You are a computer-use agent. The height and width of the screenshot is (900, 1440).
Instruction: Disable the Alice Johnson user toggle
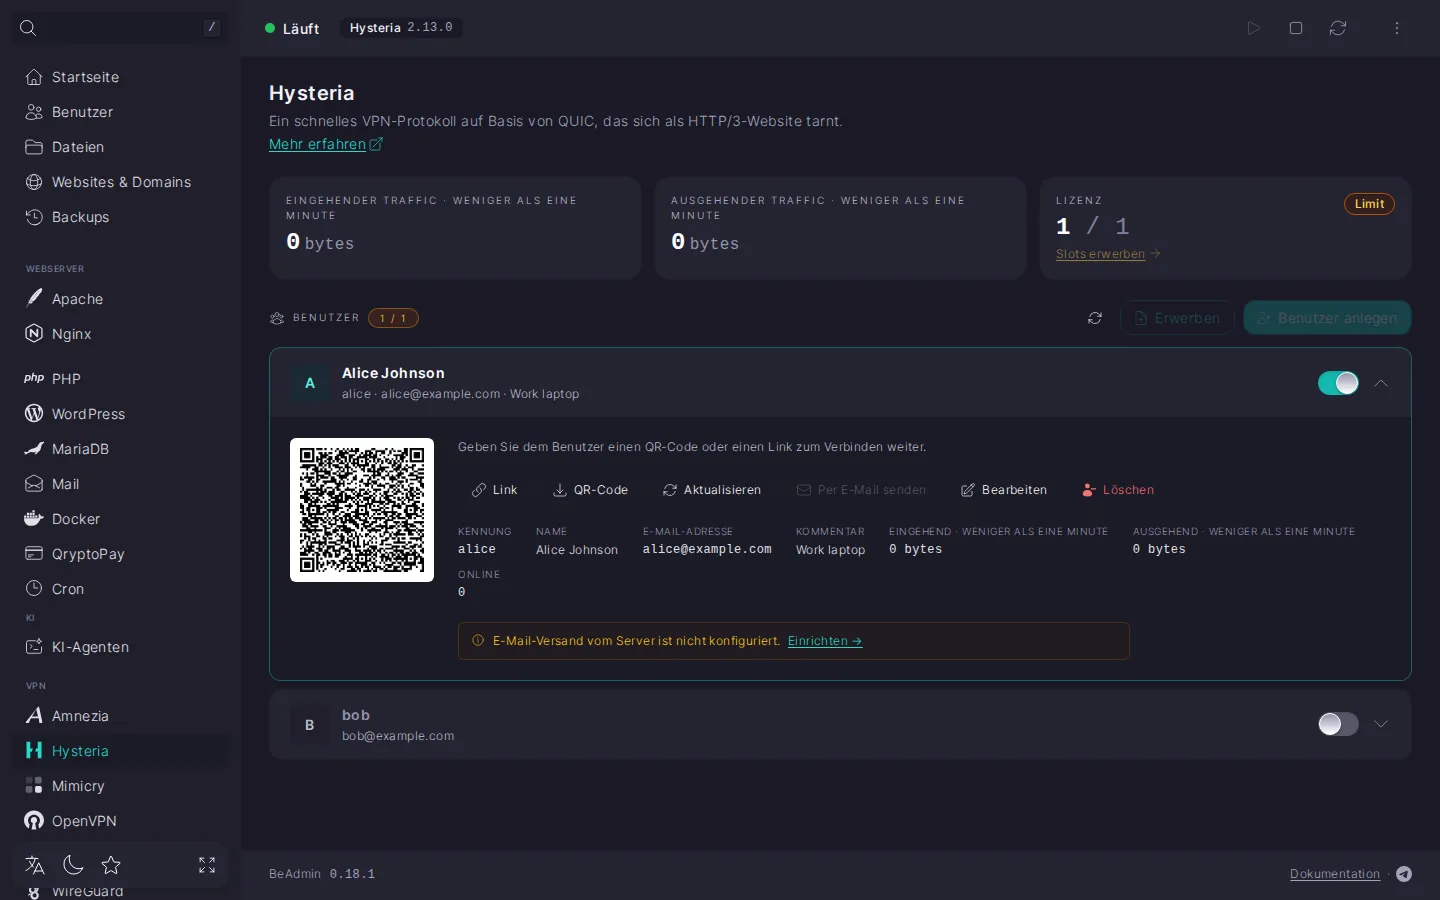point(1338,383)
